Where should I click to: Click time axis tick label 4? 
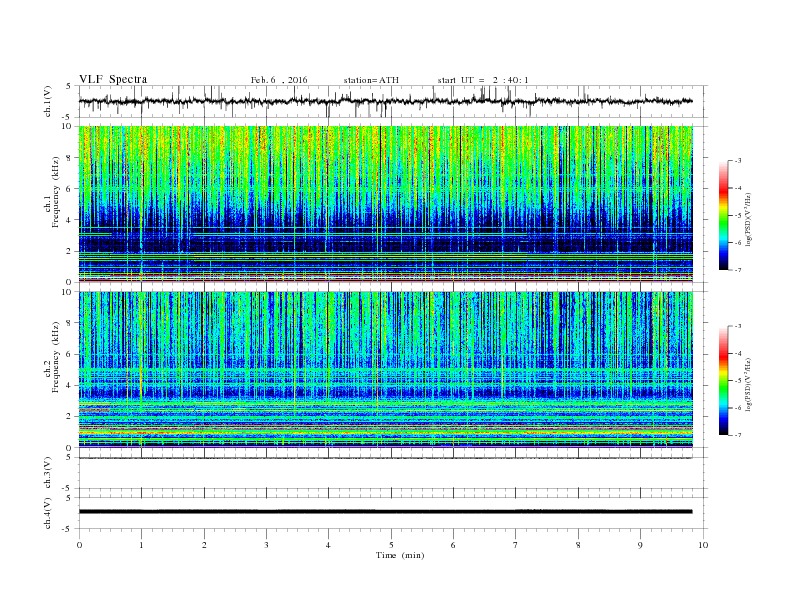tap(328, 545)
